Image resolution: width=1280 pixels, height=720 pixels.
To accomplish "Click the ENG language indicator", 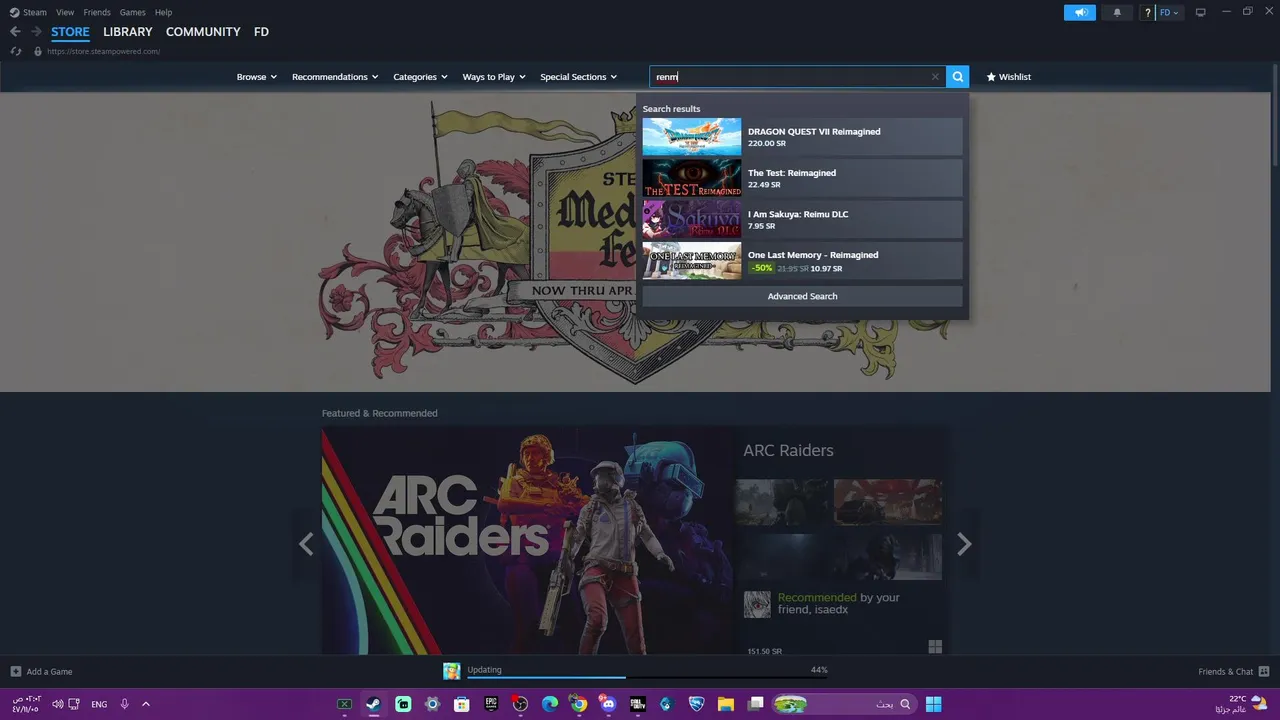I will 99,704.
